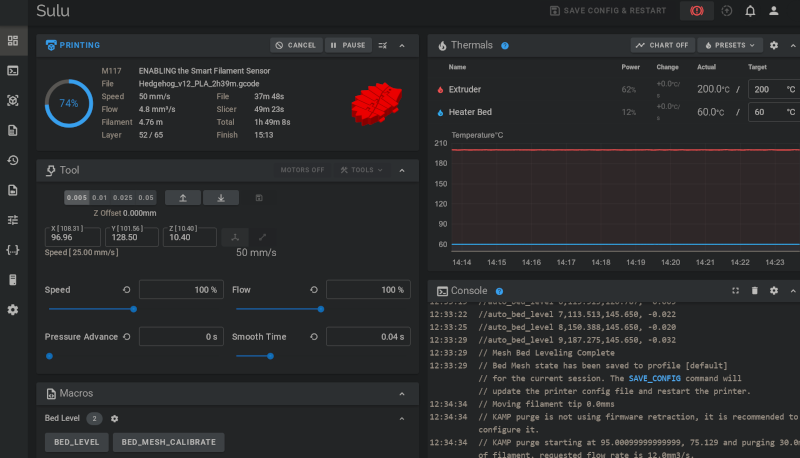This screenshot has width=800, height=458.
Task: Click the Flow slider handle
Action: click(x=321, y=309)
